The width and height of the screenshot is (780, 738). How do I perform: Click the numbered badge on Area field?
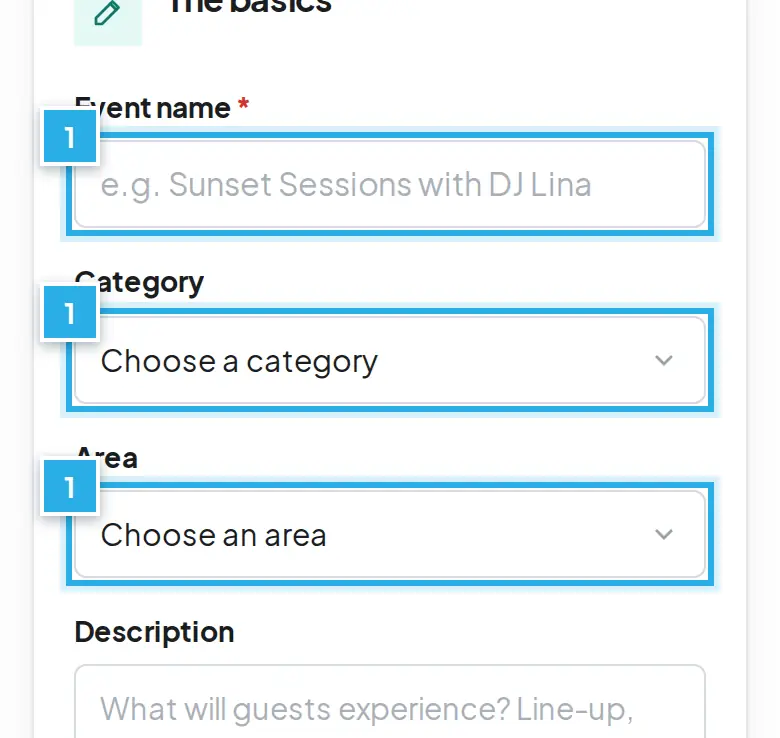tap(70, 486)
